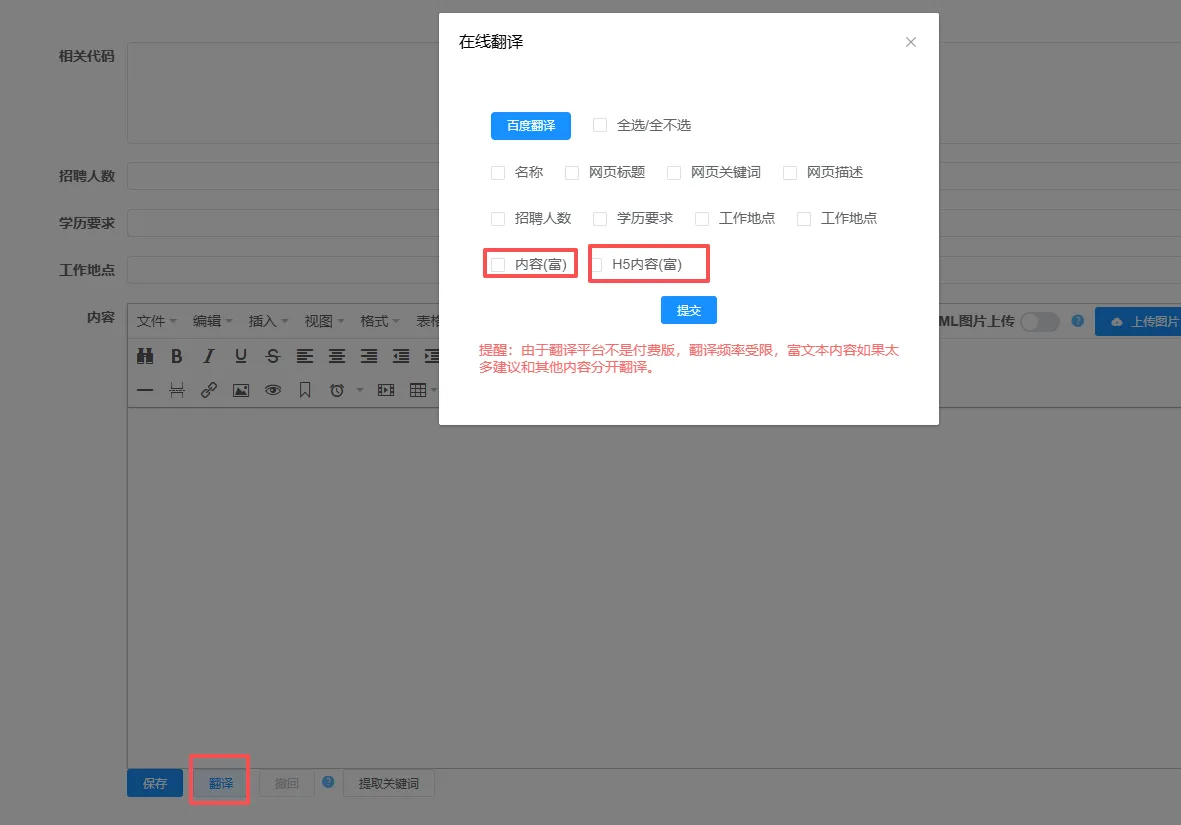The image size is (1181, 825).
Task: Toggle the HTML图片上传 switch
Action: [1039, 321]
